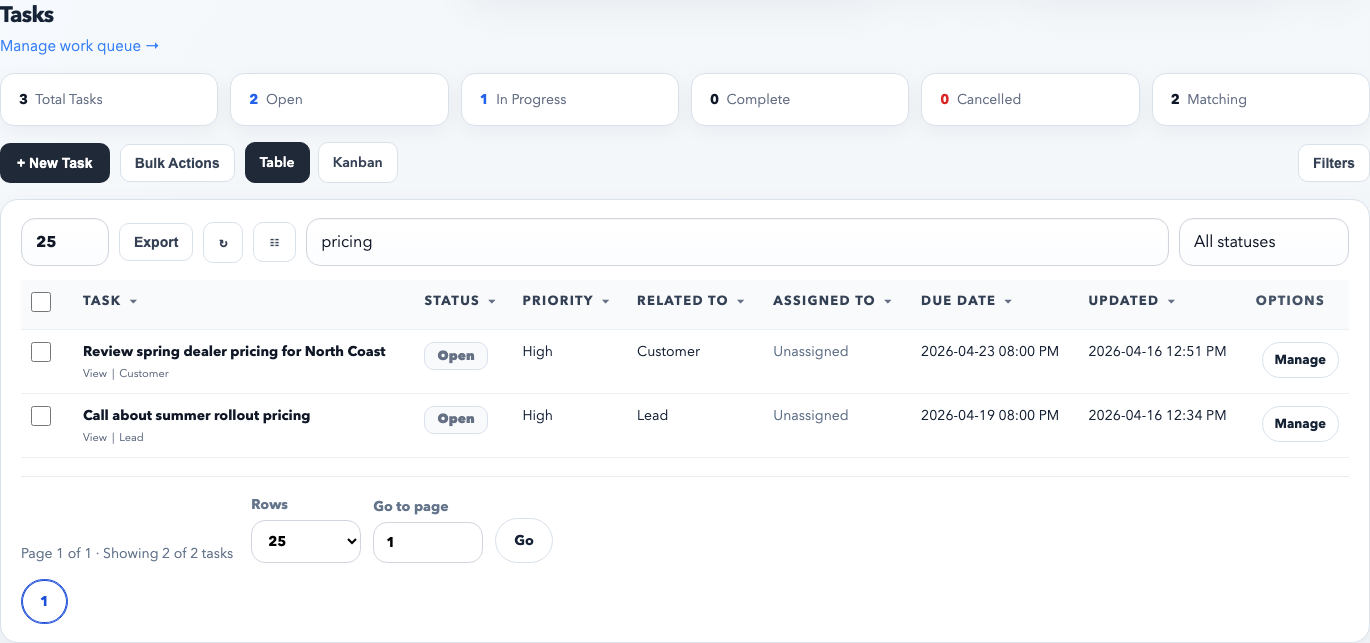
Task: Click updated time 2026-04-16 12:51 PM
Action: pos(1157,351)
